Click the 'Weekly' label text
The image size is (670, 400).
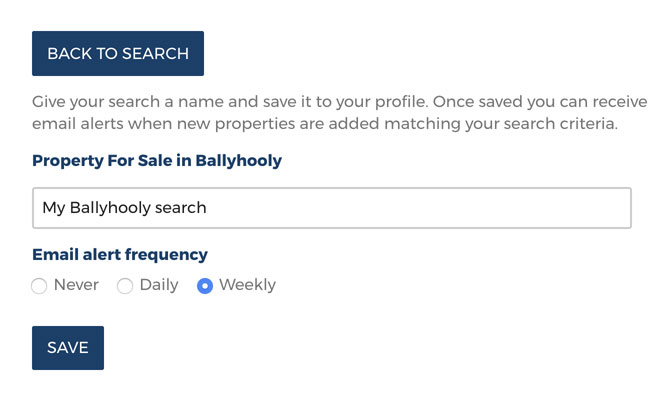coord(247,285)
